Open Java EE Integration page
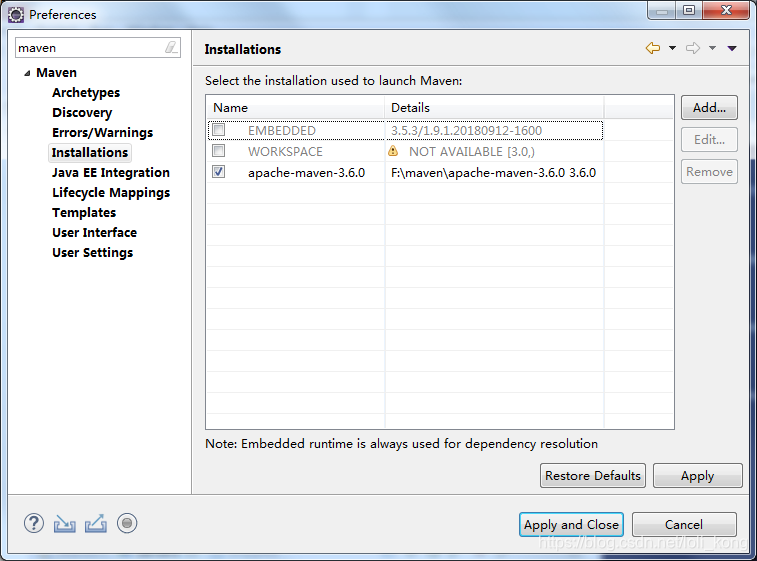Screen dimensions: 757x561 pos(111,172)
